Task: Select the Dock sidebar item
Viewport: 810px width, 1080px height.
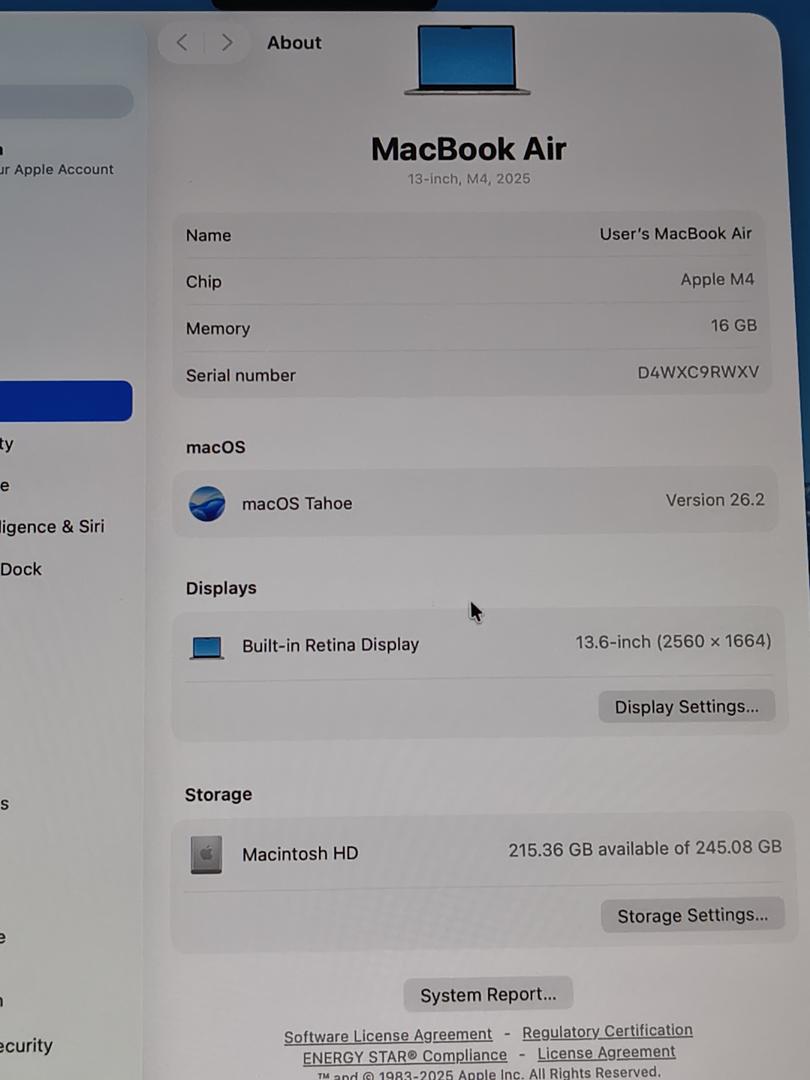Action: point(21,569)
